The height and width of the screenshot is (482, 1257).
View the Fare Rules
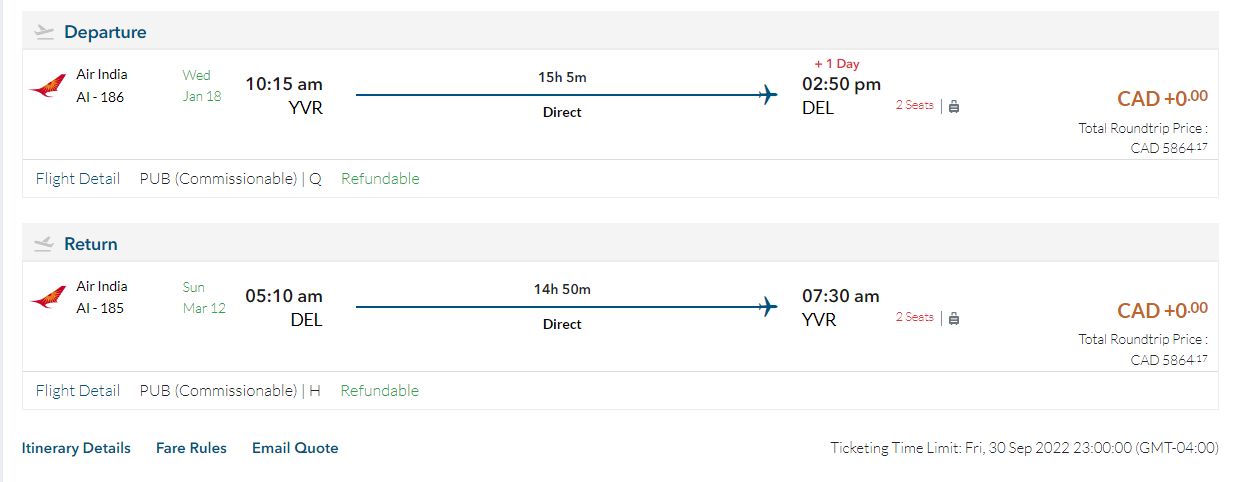[191, 448]
